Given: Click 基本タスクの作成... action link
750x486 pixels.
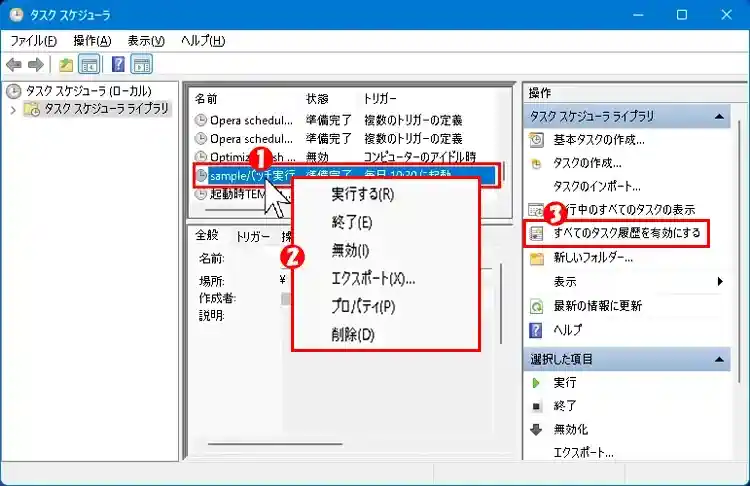Looking at the screenshot, I should point(599,140).
